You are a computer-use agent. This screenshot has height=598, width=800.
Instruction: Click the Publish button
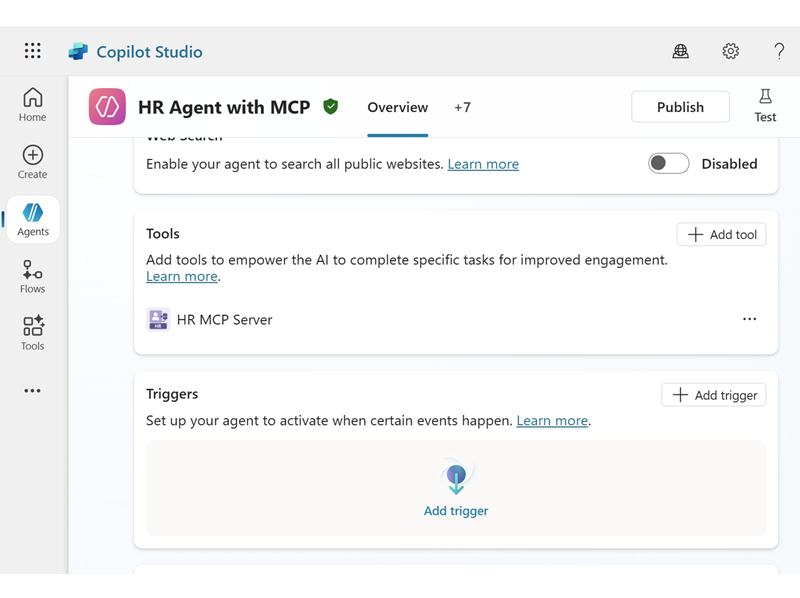tap(680, 107)
